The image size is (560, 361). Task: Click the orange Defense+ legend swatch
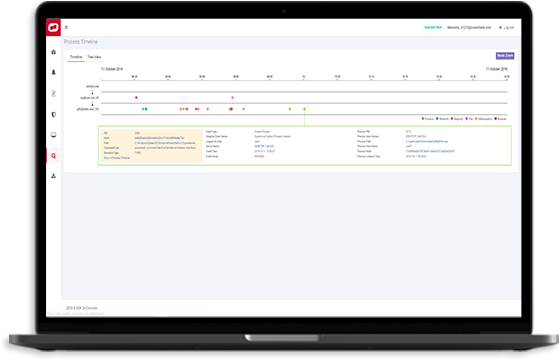[476, 119]
